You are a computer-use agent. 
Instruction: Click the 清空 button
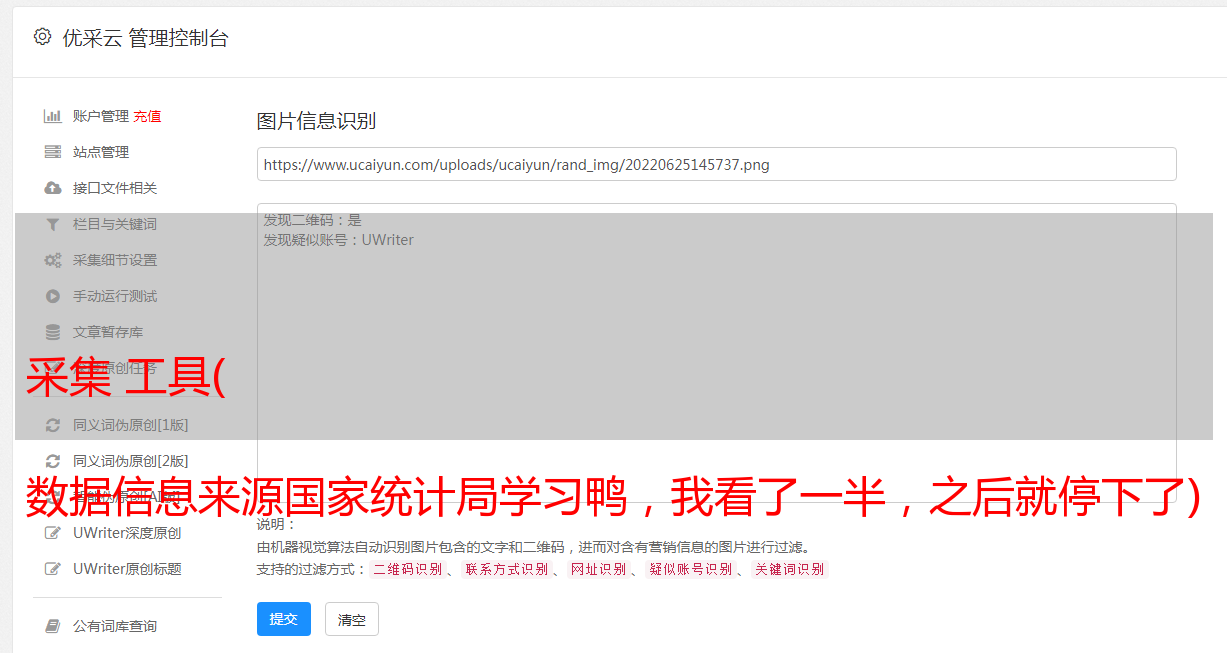[x=352, y=619]
